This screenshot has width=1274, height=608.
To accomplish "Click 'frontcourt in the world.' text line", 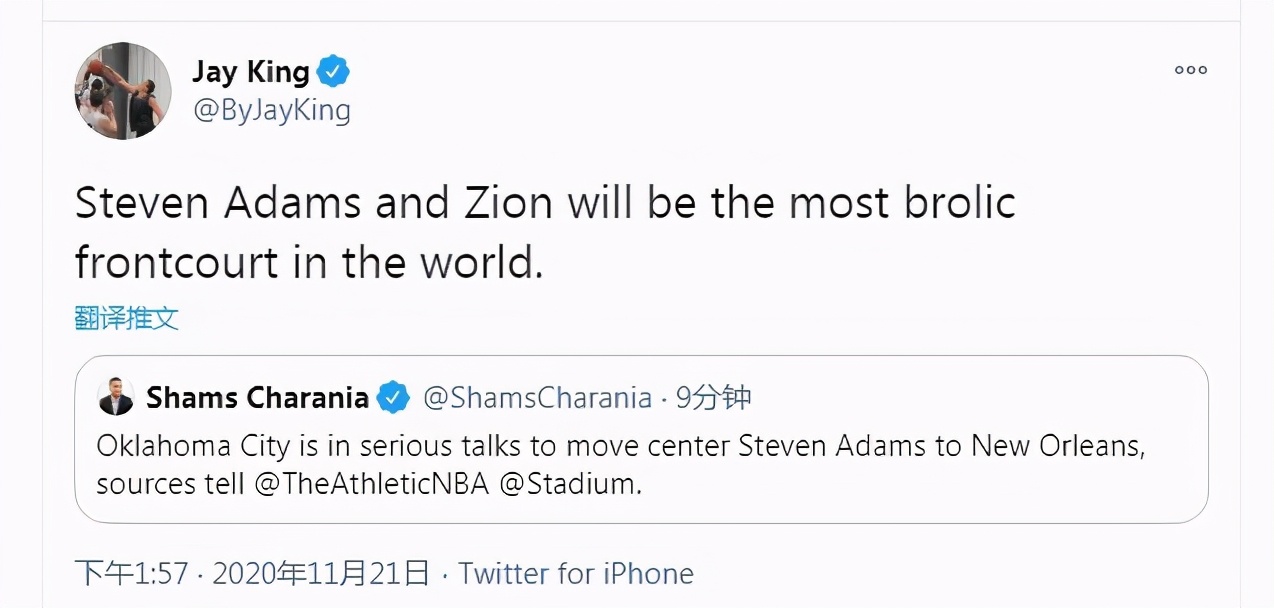I will (308, 262).
